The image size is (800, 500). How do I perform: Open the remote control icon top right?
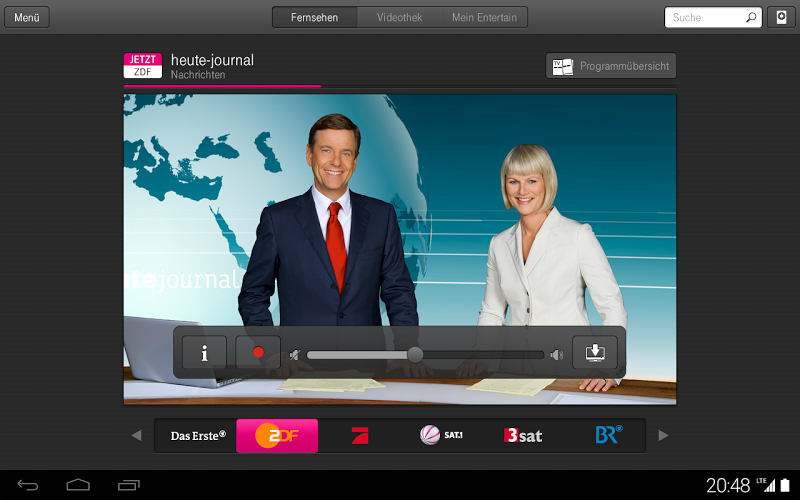(x=781, y=17)
